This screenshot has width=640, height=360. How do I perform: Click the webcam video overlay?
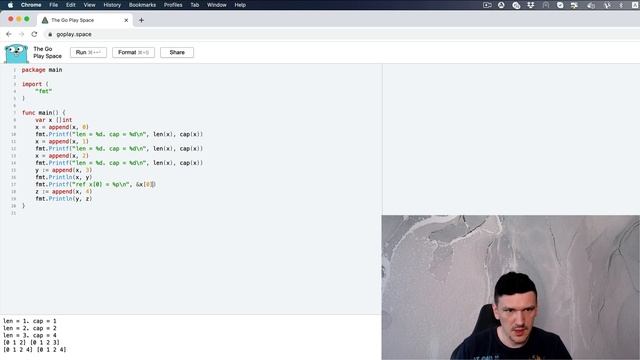511,287
